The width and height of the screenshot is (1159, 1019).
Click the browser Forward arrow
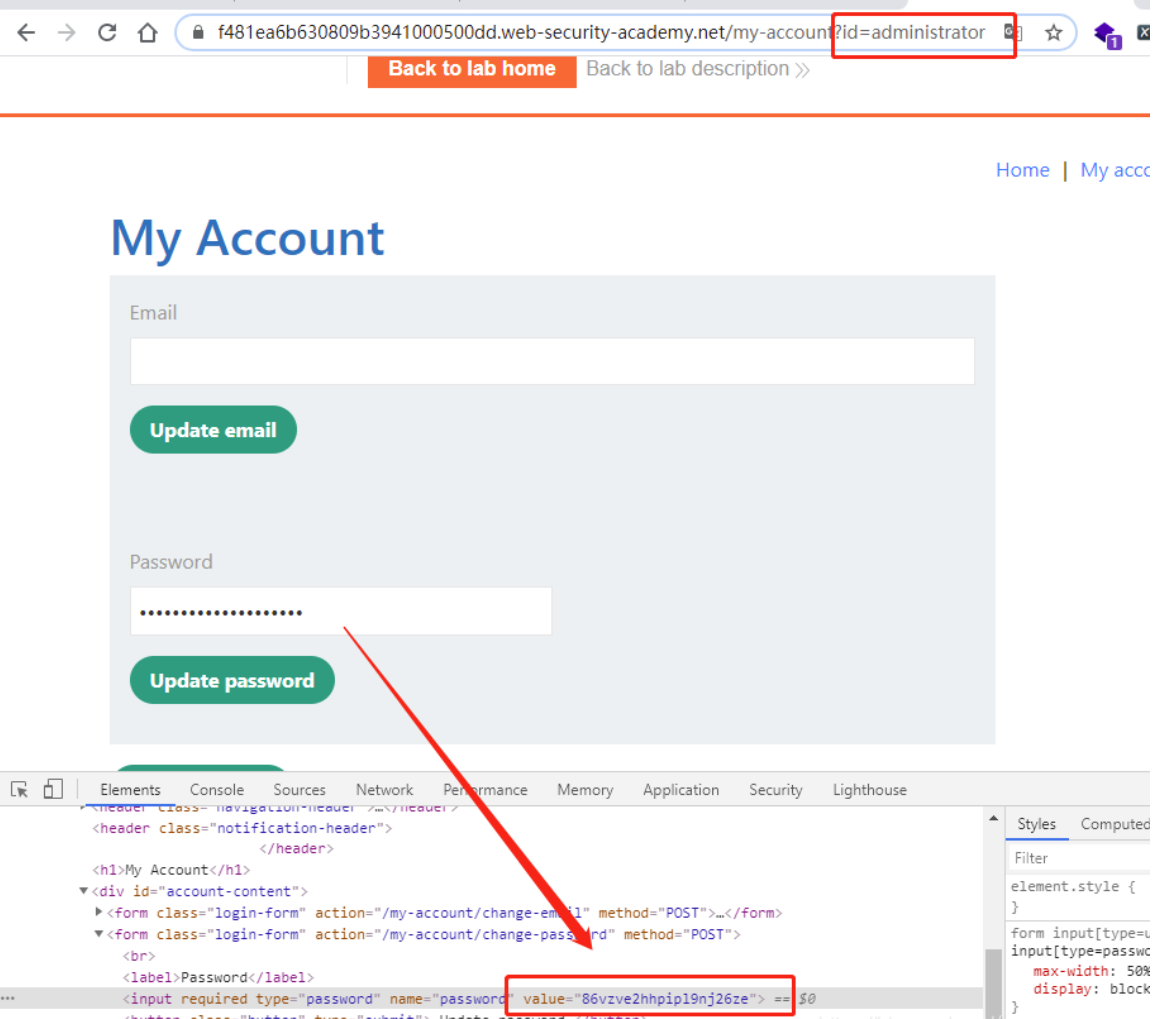(67, 33)
